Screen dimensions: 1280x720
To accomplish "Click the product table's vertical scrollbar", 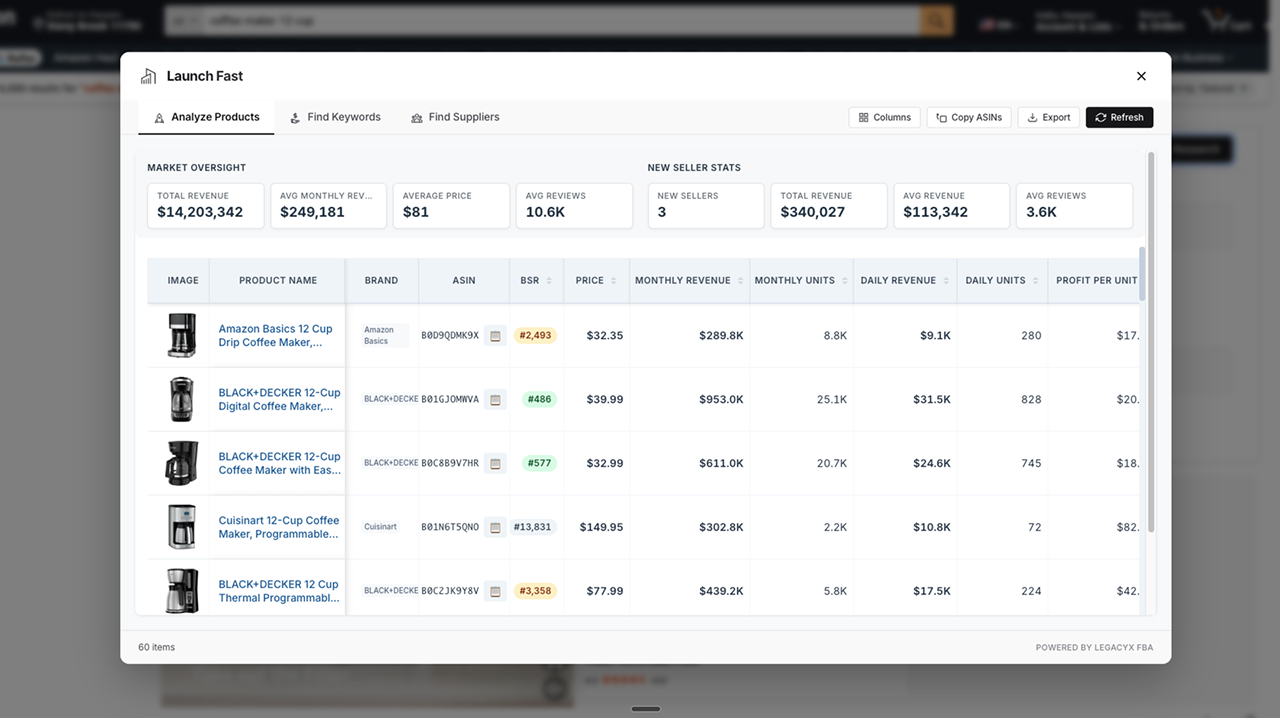I will tap(1143, 273).
